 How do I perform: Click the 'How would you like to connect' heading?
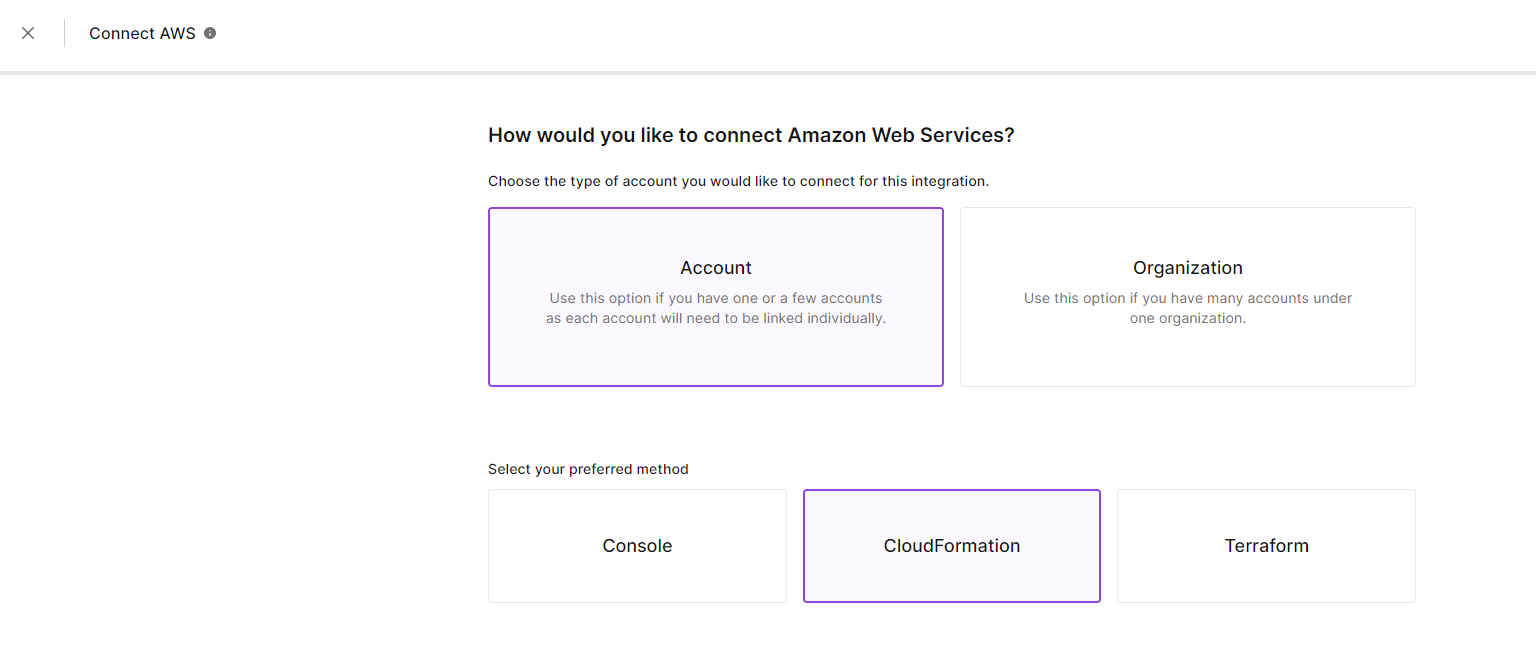[751, 135]
